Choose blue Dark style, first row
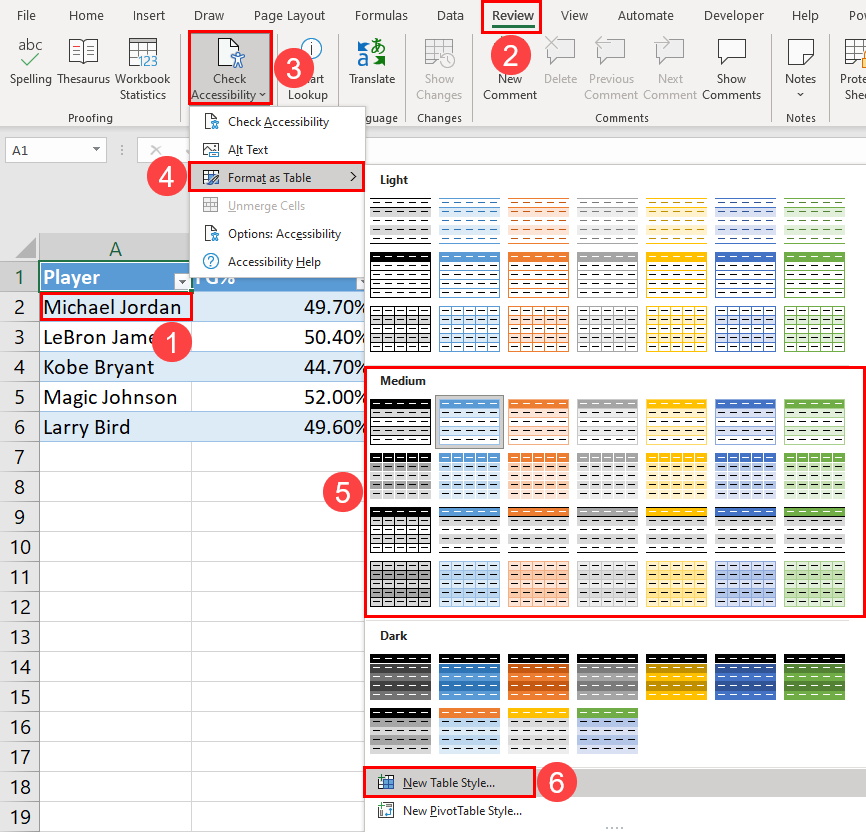This screenshot has width=866, height=832. pyautogui.click(x=469, y=677)
